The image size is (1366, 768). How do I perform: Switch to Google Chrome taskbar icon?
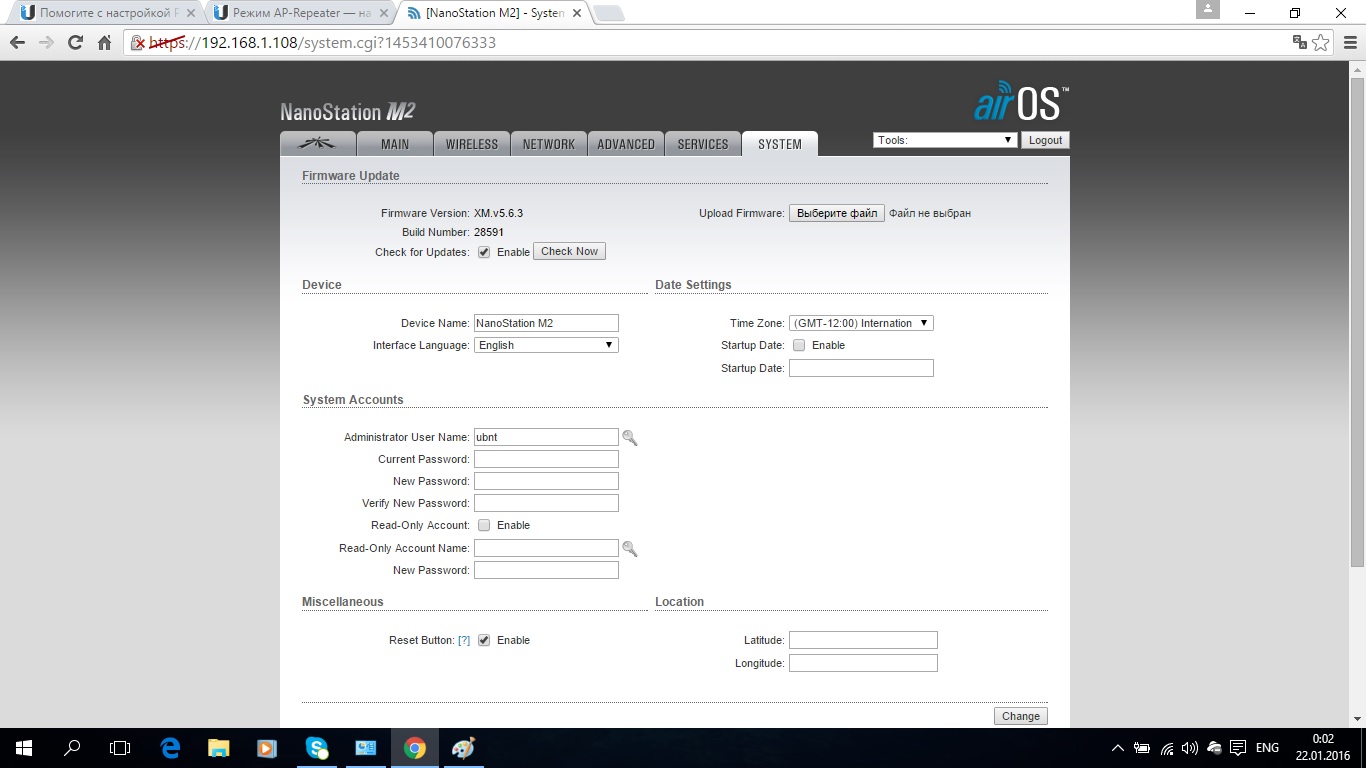pos(415,748)
